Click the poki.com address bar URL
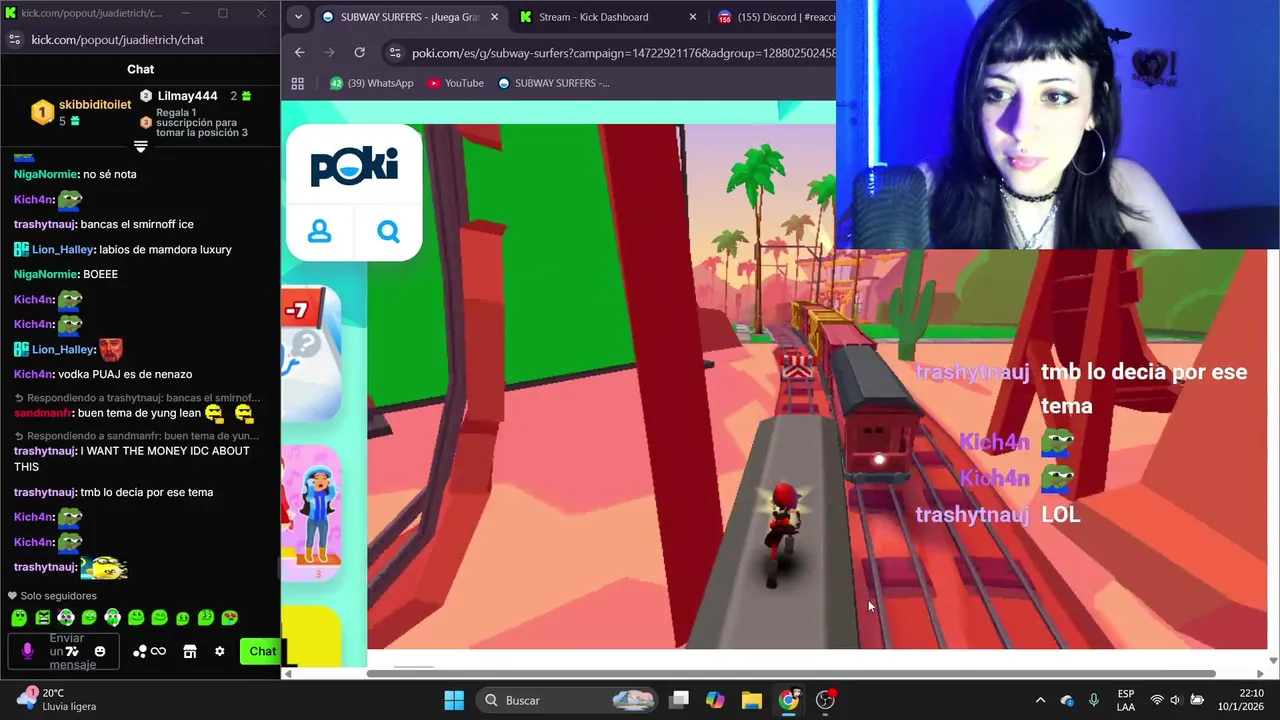The image size is (1280, 720). (x=623, y=53)
